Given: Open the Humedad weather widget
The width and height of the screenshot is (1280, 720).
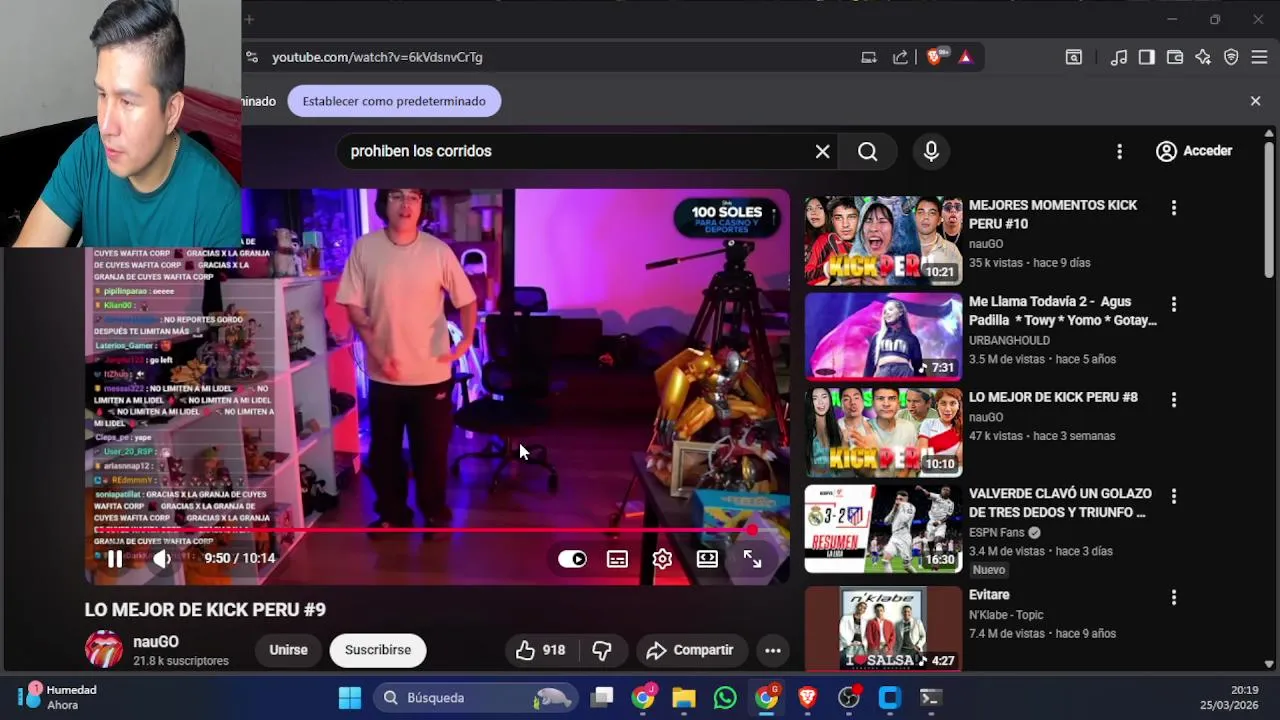Looking at the screenshot, I should (x=60, y=697).
